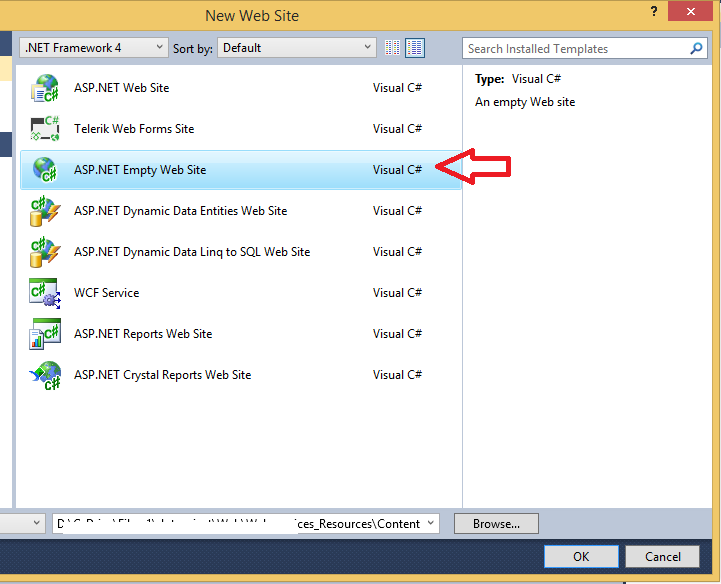Viewport: 721px width, 584px height.
Task: Click the ASP.NET Web Site globe icon
Action: 45,88
